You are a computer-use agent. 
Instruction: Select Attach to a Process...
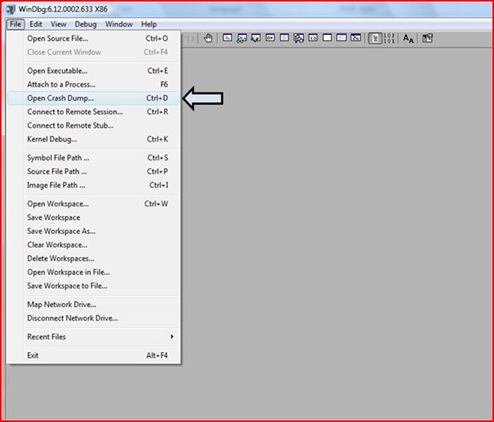point(93,84)
